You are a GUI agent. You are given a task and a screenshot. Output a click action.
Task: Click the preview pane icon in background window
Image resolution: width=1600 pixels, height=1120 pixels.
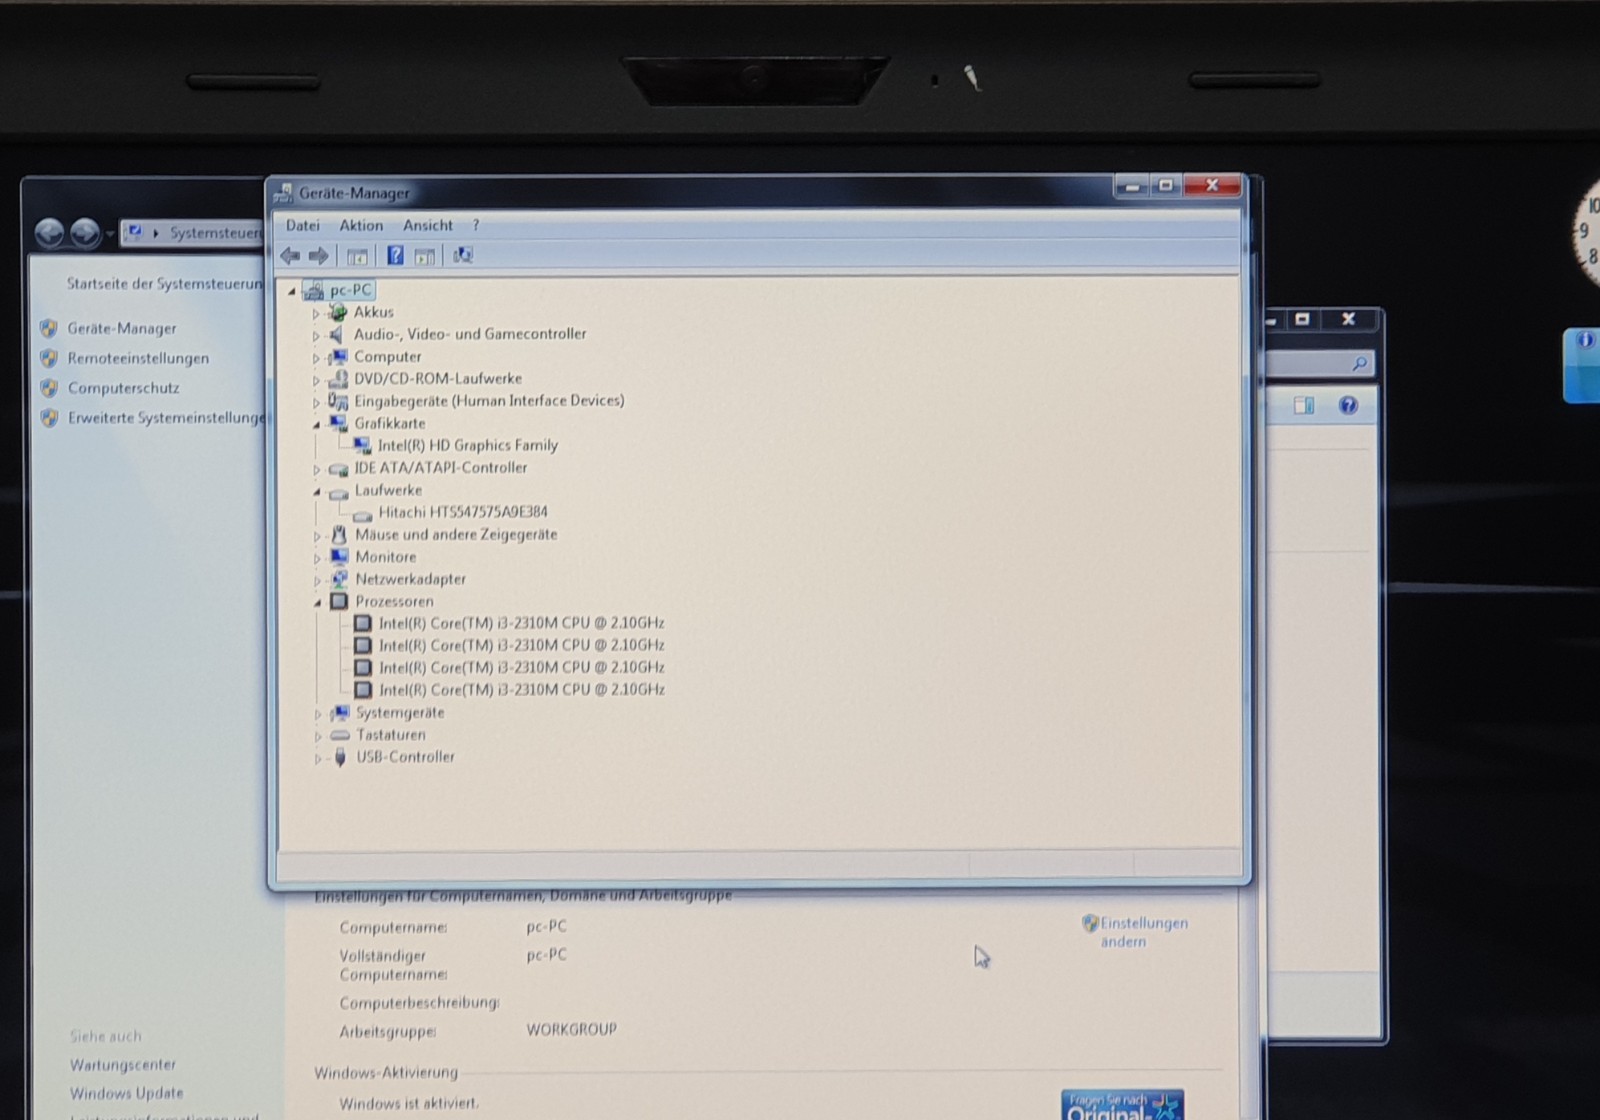(x=1304, y=405)
